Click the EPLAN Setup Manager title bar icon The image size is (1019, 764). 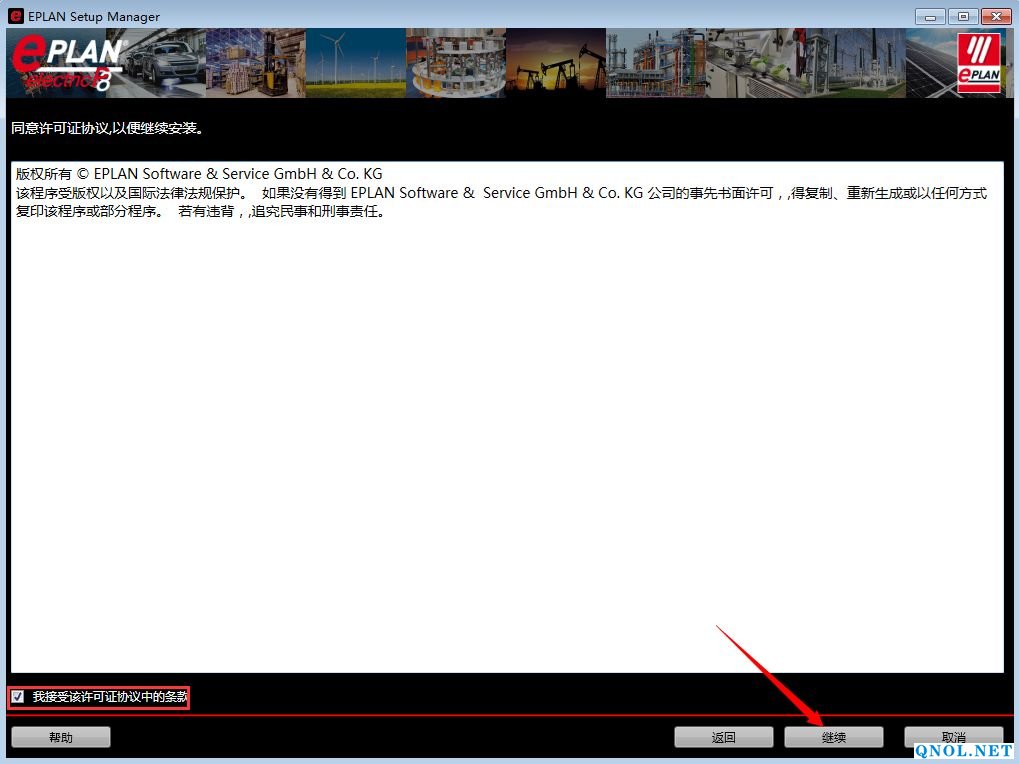pyautogui.click(x=15, y=16)
